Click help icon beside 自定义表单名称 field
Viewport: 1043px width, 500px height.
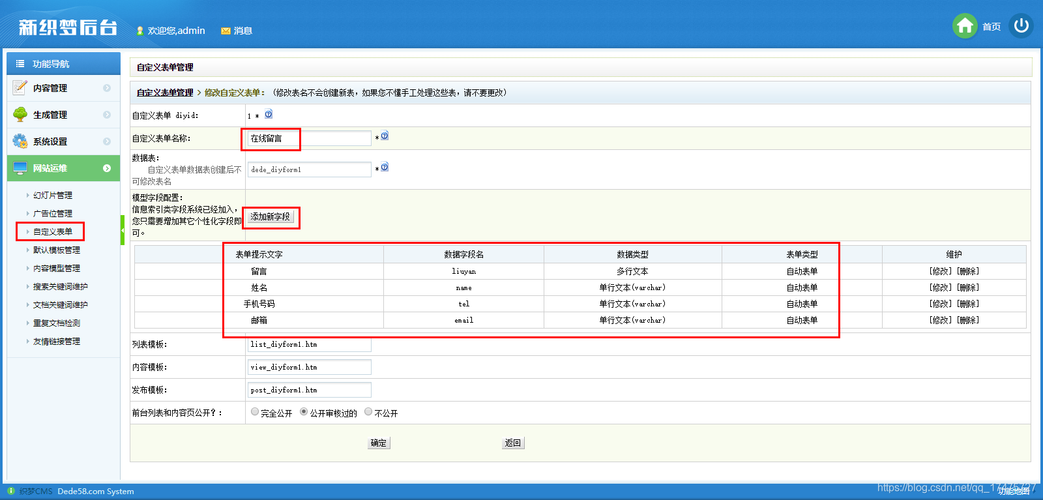coord(384,136)
